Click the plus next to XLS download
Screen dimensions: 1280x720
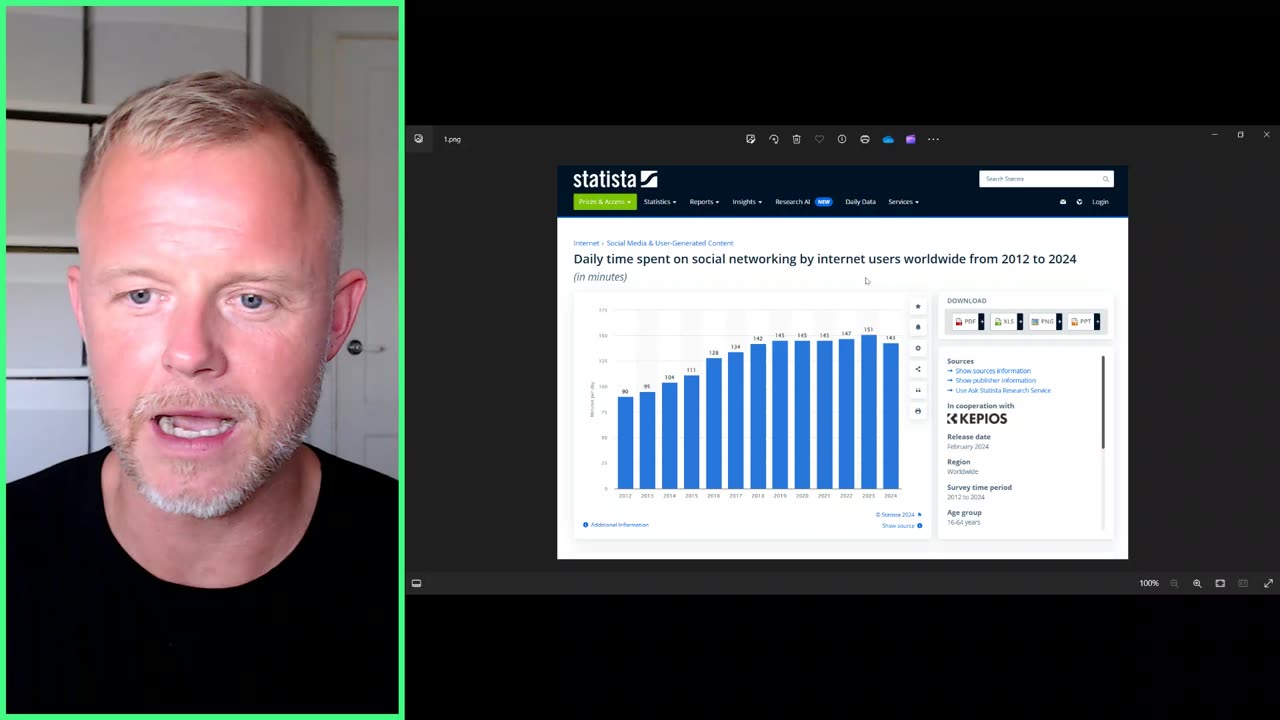click(x=1020, y=321)
